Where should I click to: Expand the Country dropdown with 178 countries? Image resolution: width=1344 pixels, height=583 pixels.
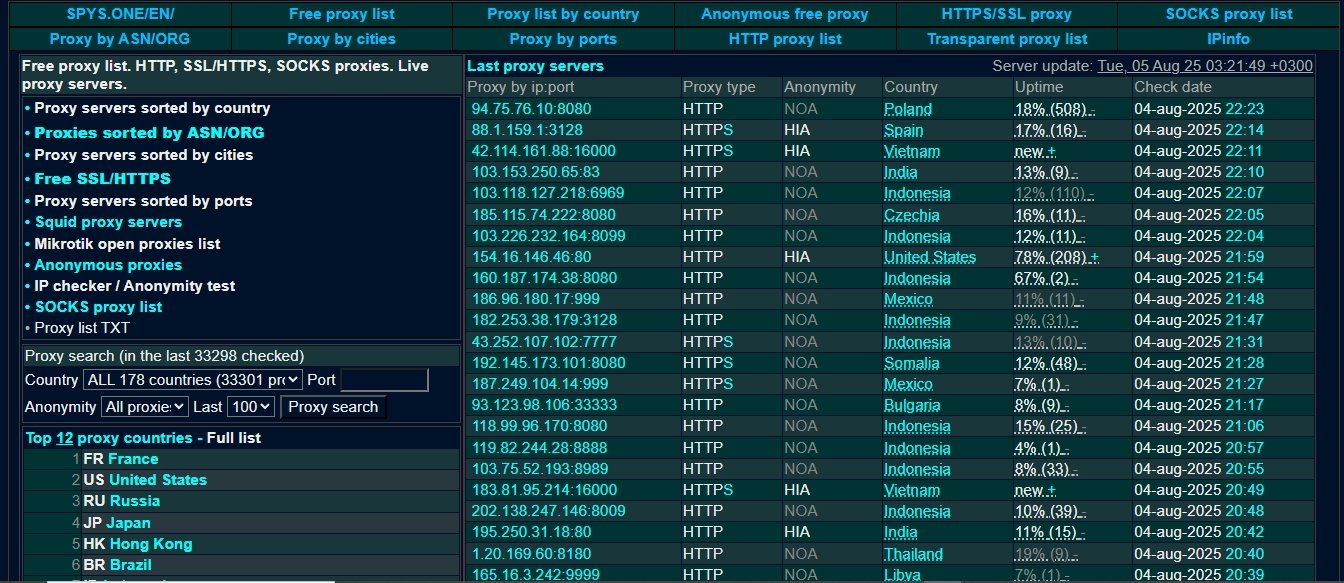tap(192, 380)
